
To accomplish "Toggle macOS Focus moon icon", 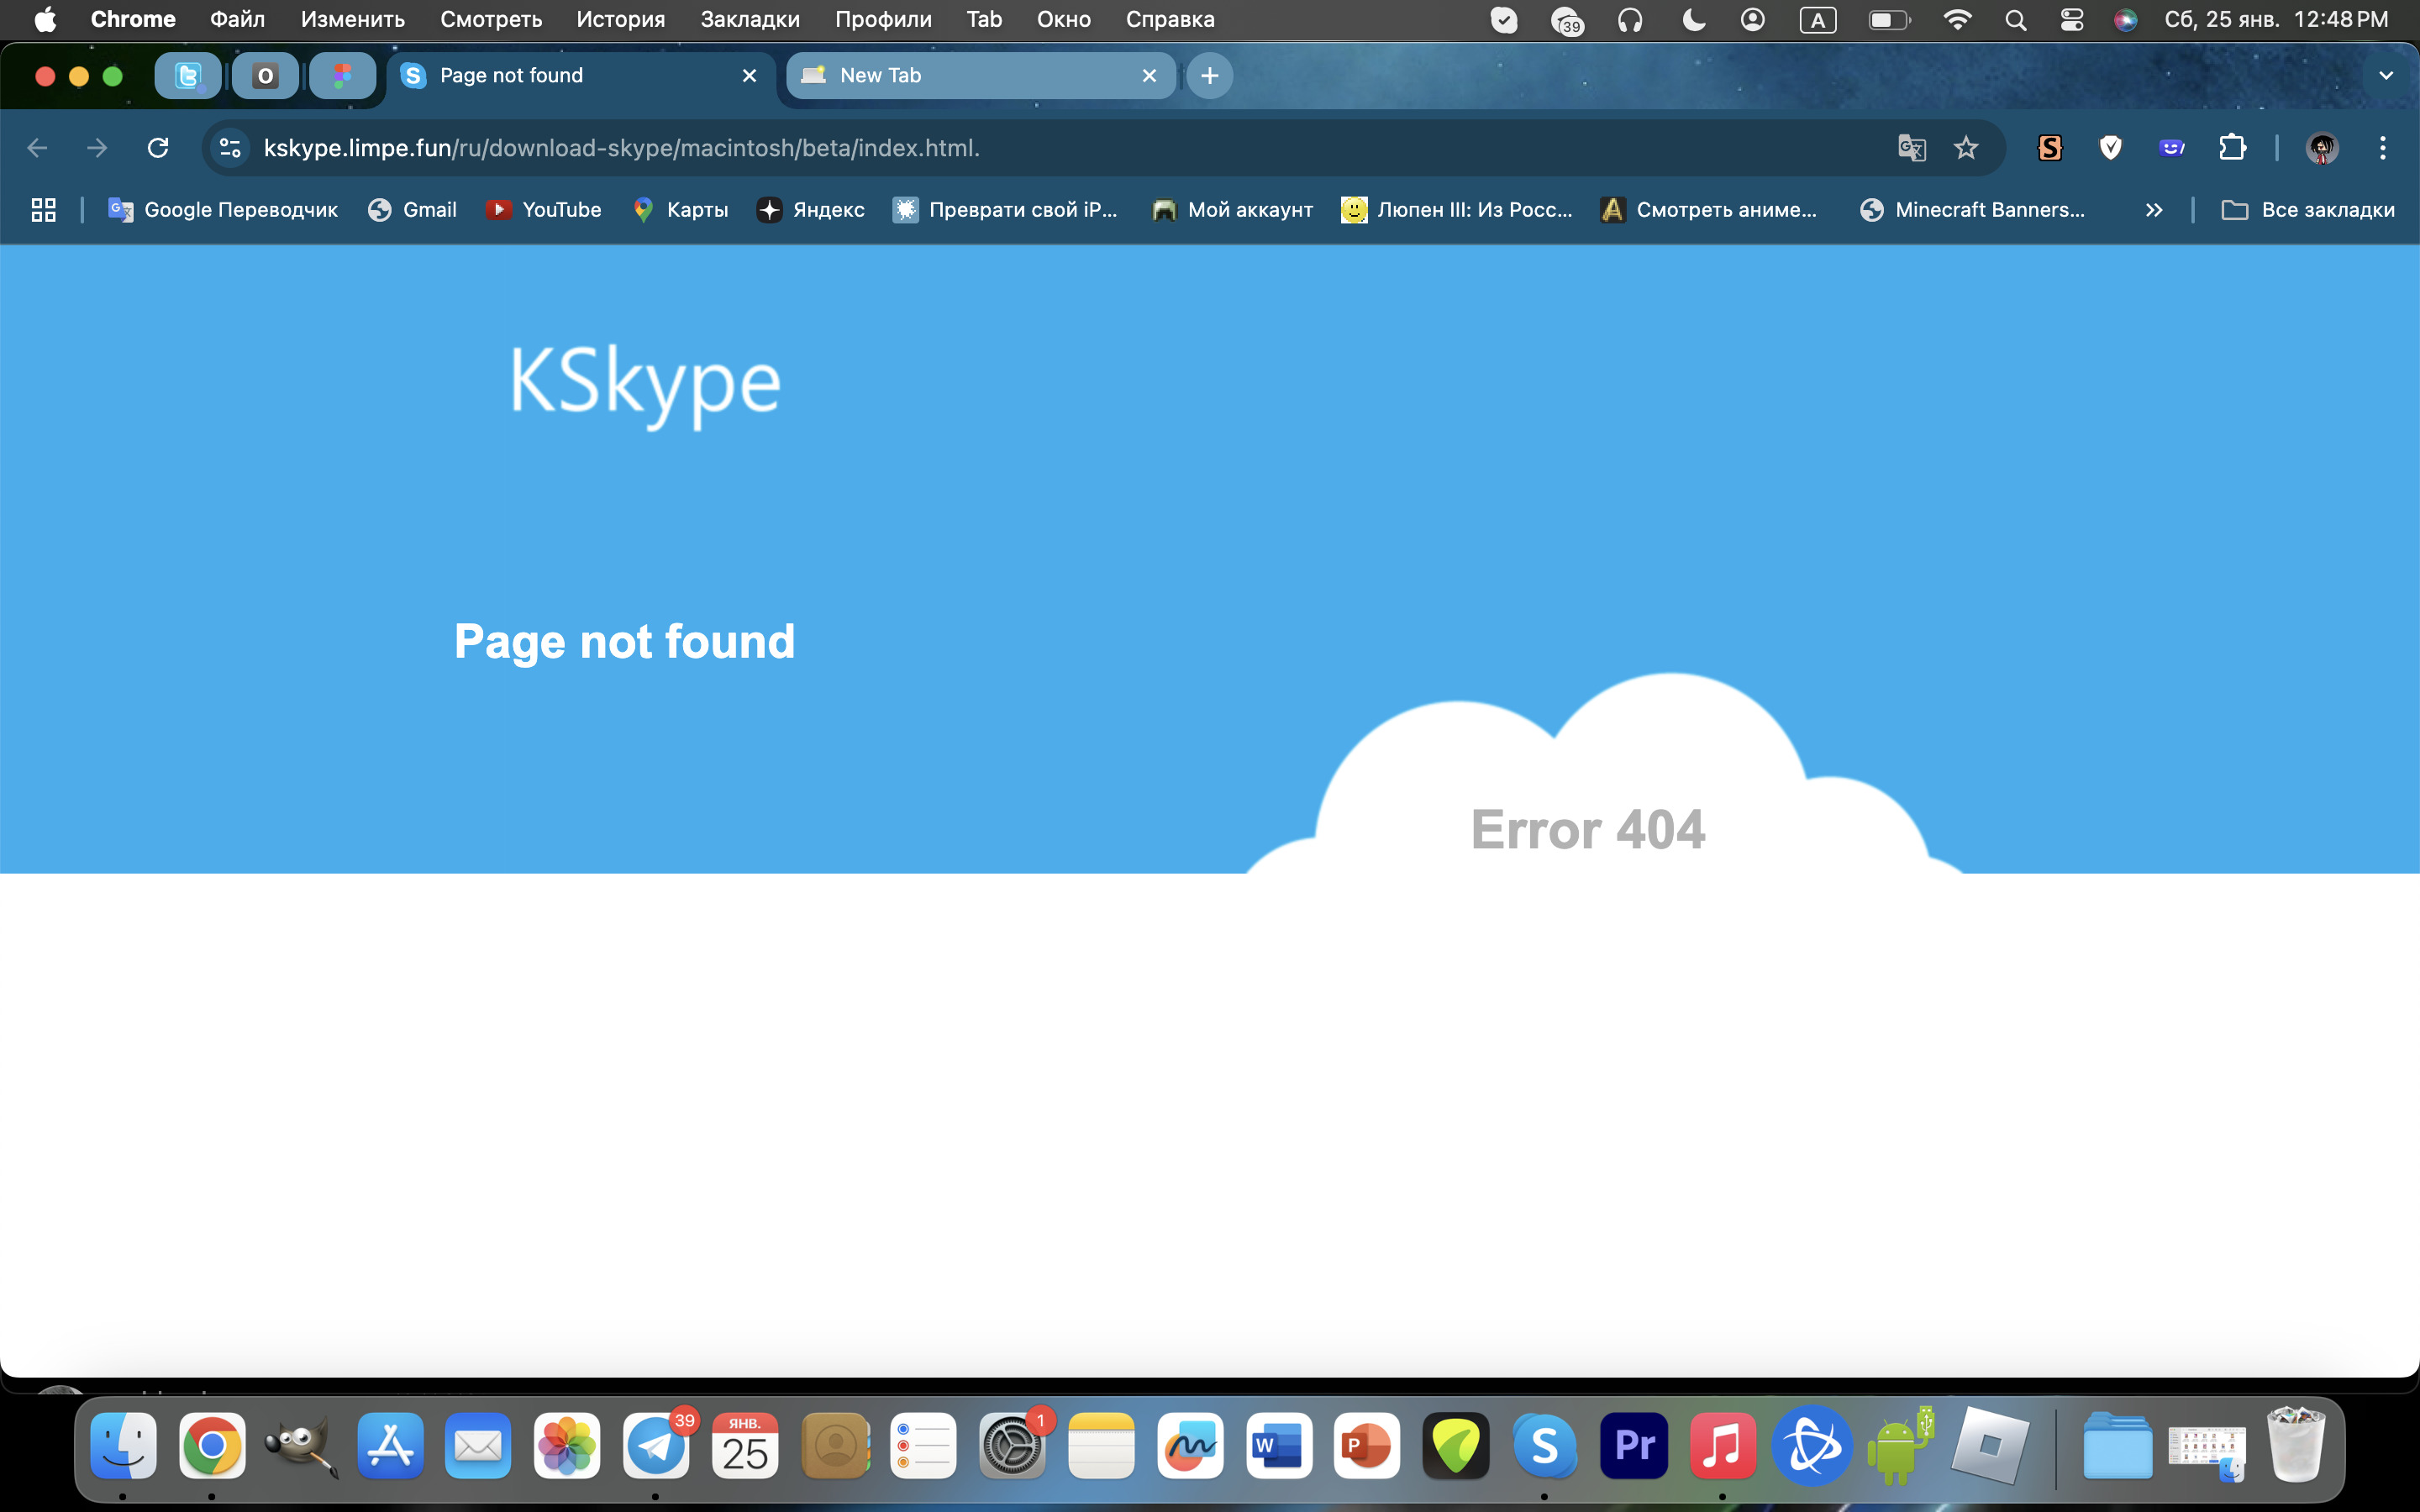I will point(1693,20).
